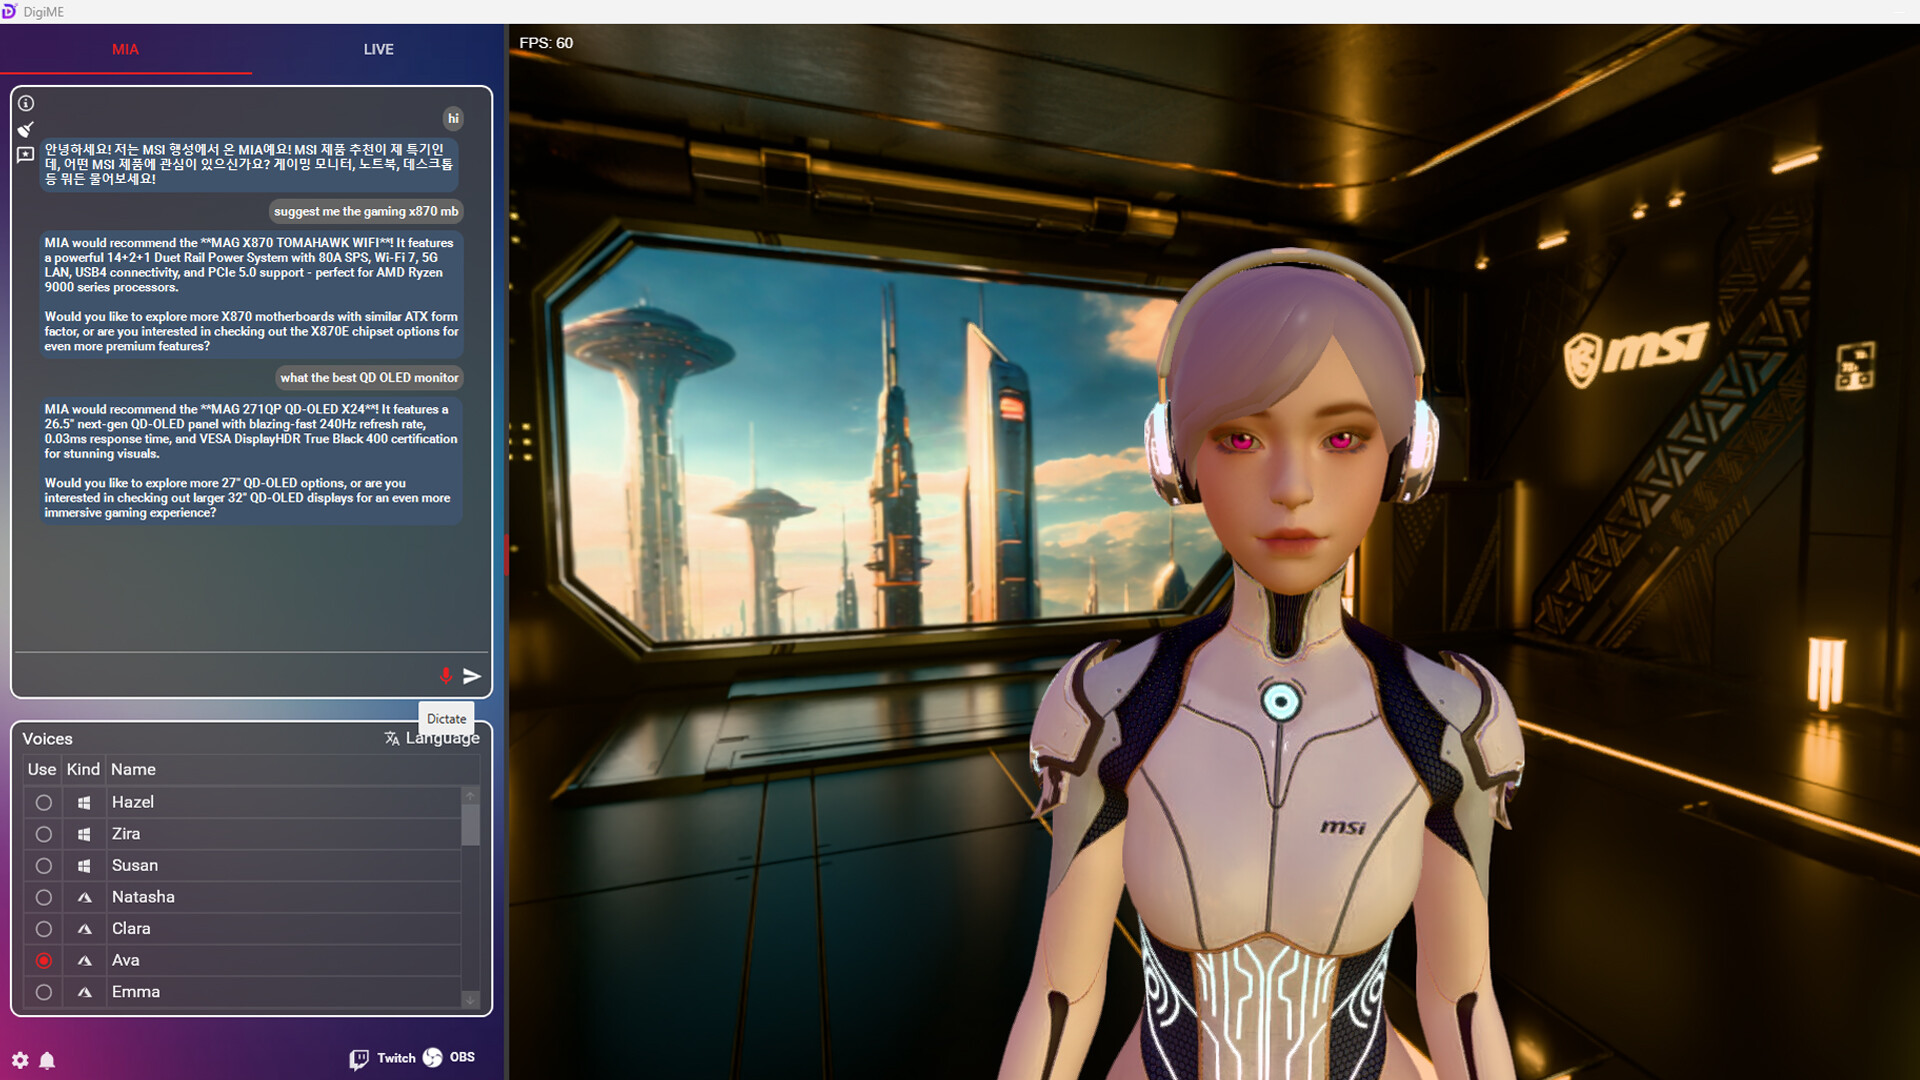Open the Dictate microphone icon

(x=446, y=677)
